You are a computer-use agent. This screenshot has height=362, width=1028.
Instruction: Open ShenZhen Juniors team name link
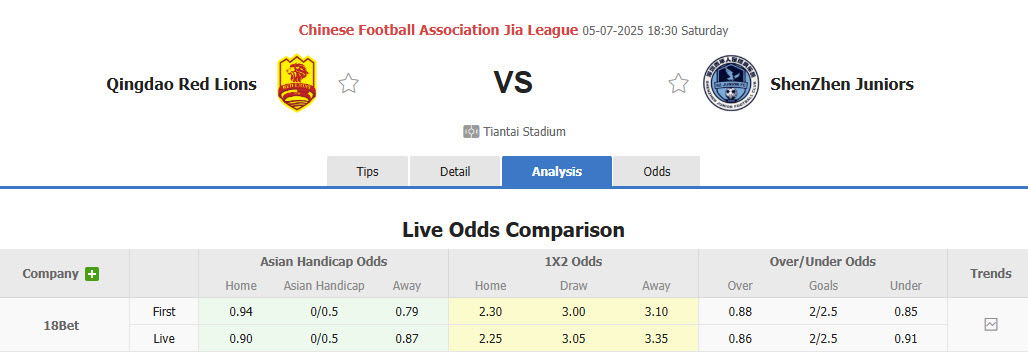(842, 84)
